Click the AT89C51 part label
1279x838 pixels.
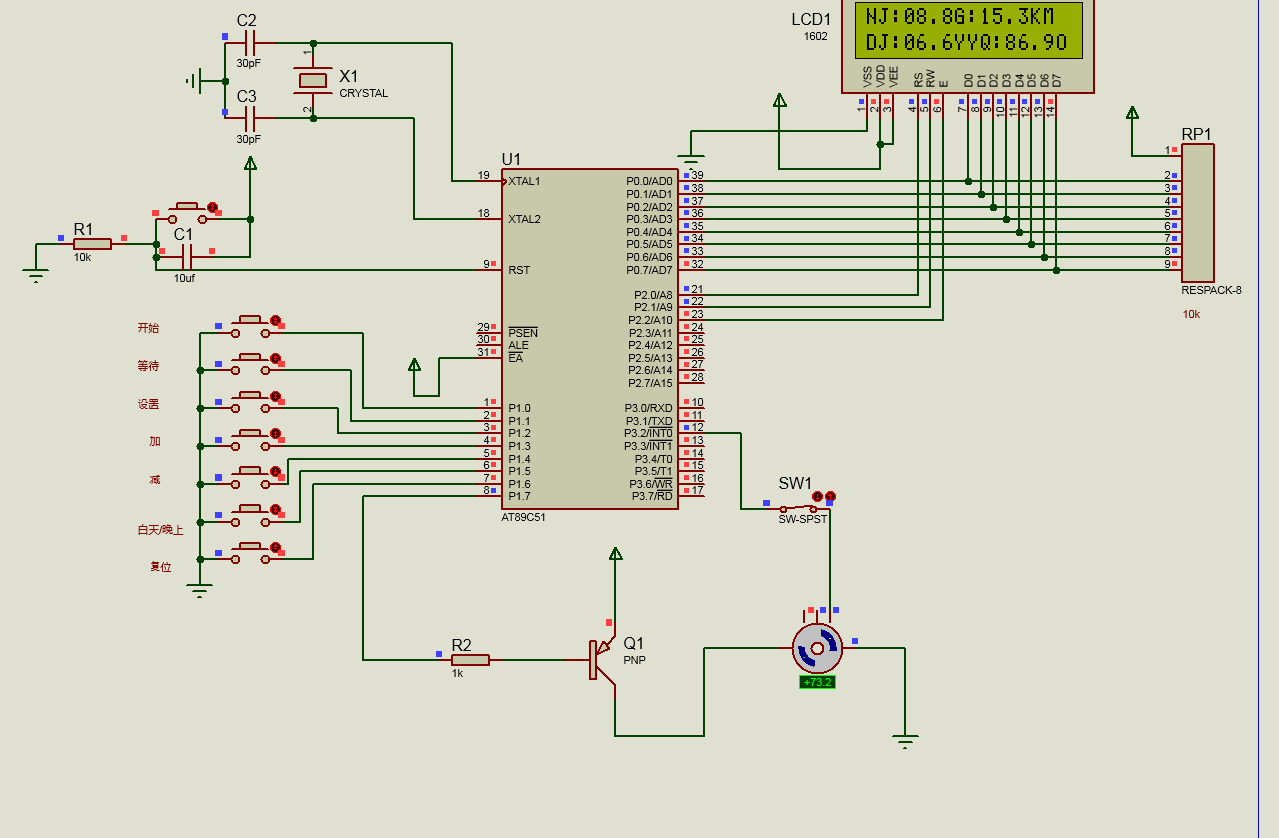click(524, 517)
